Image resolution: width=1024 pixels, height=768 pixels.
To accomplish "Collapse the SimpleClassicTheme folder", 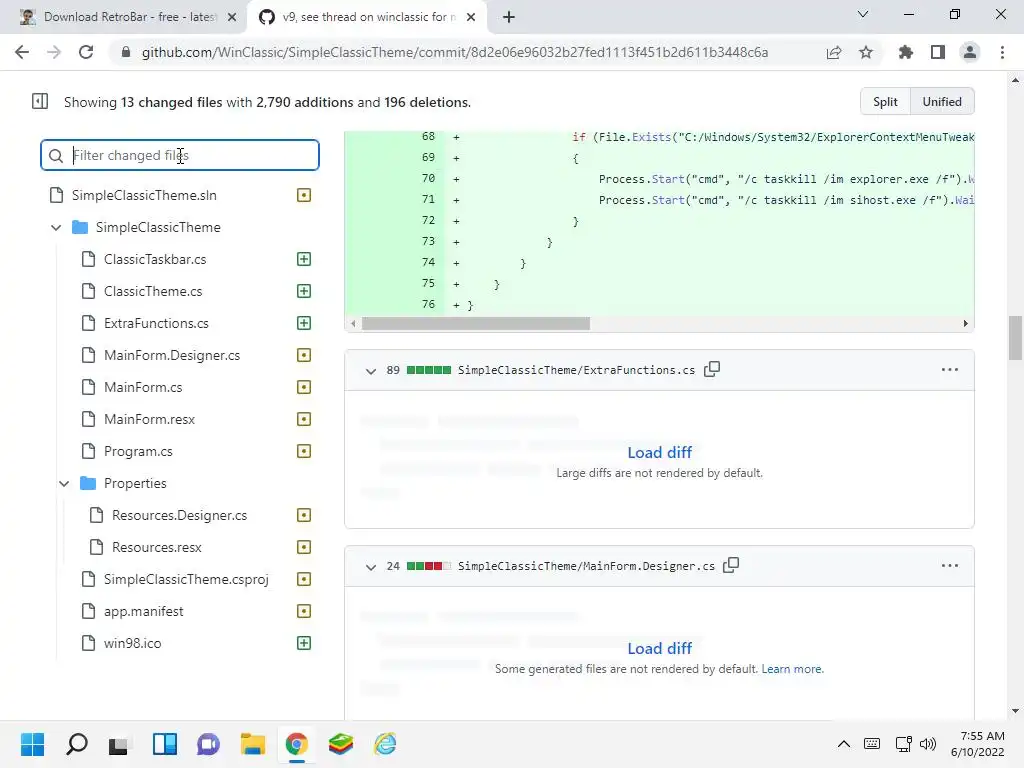I will click(56, 227).
